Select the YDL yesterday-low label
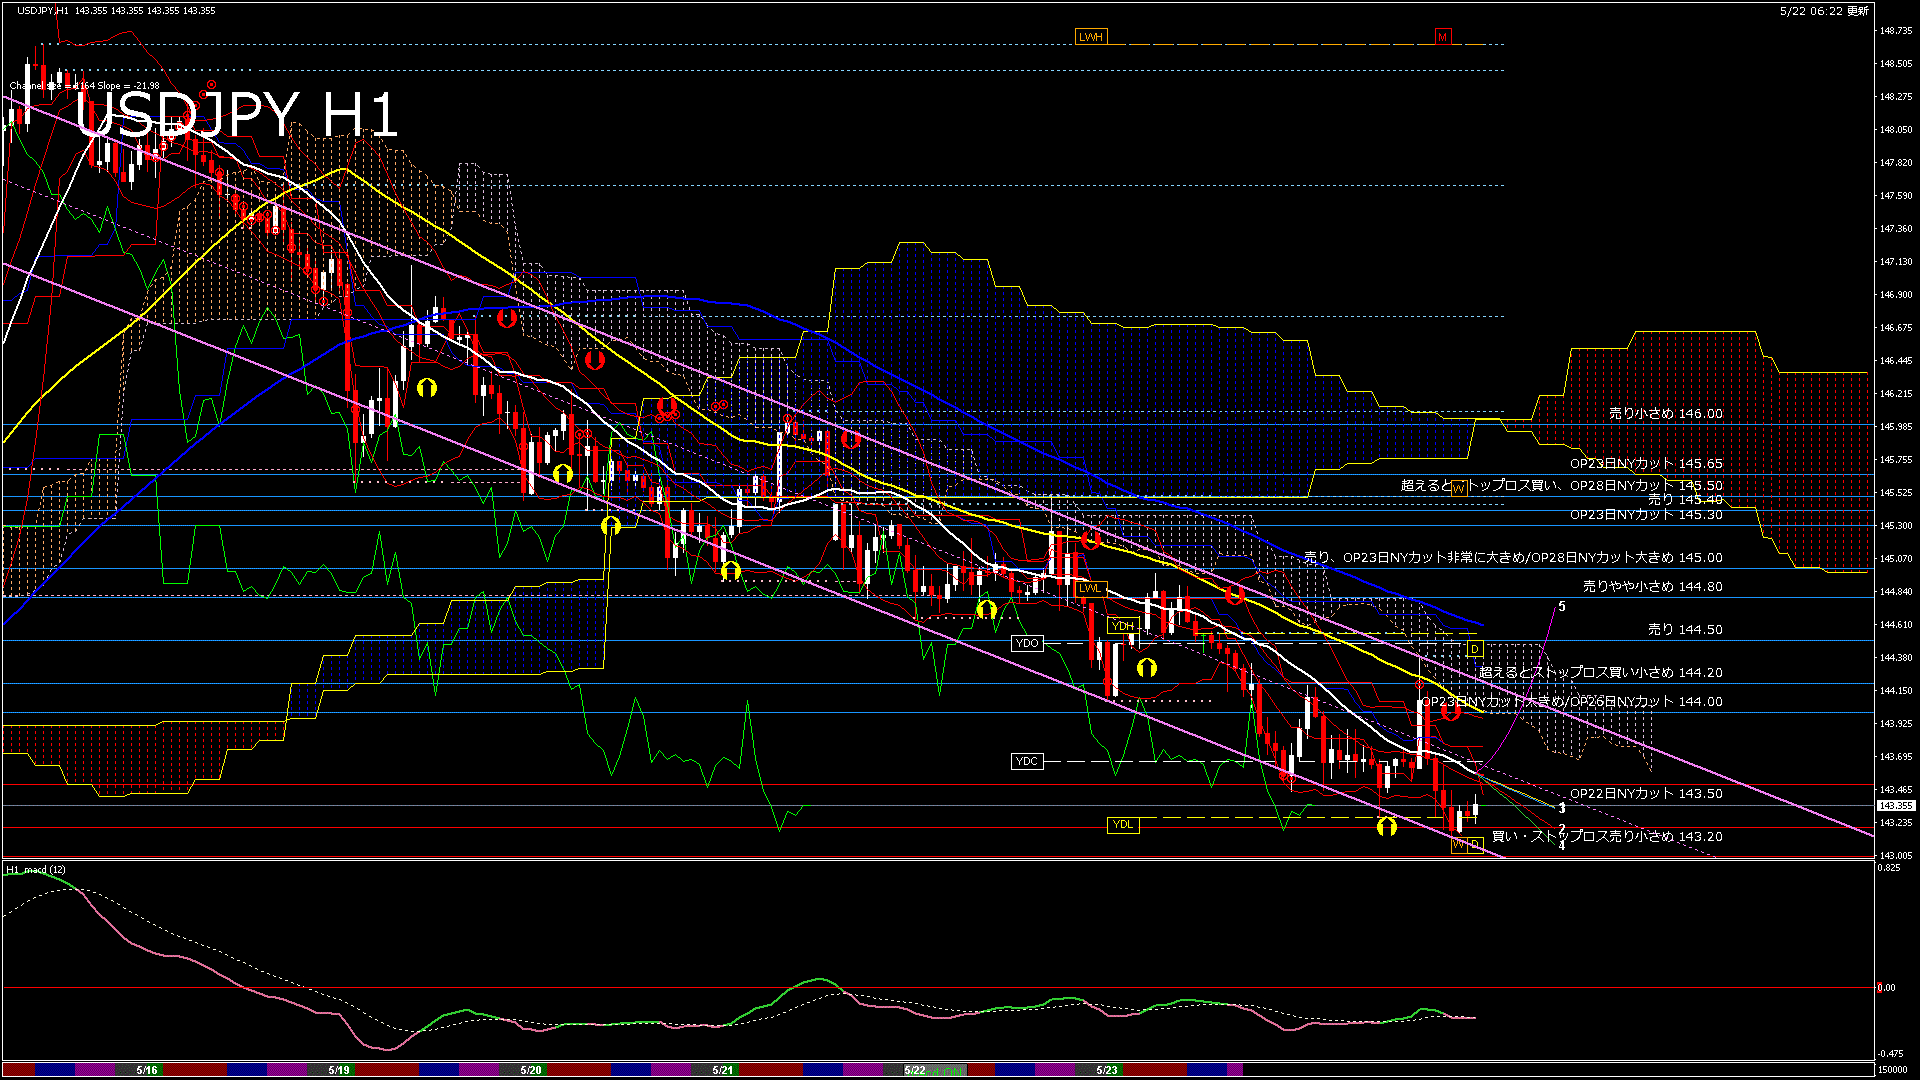1920x1080 pixels. (1123, 825)
